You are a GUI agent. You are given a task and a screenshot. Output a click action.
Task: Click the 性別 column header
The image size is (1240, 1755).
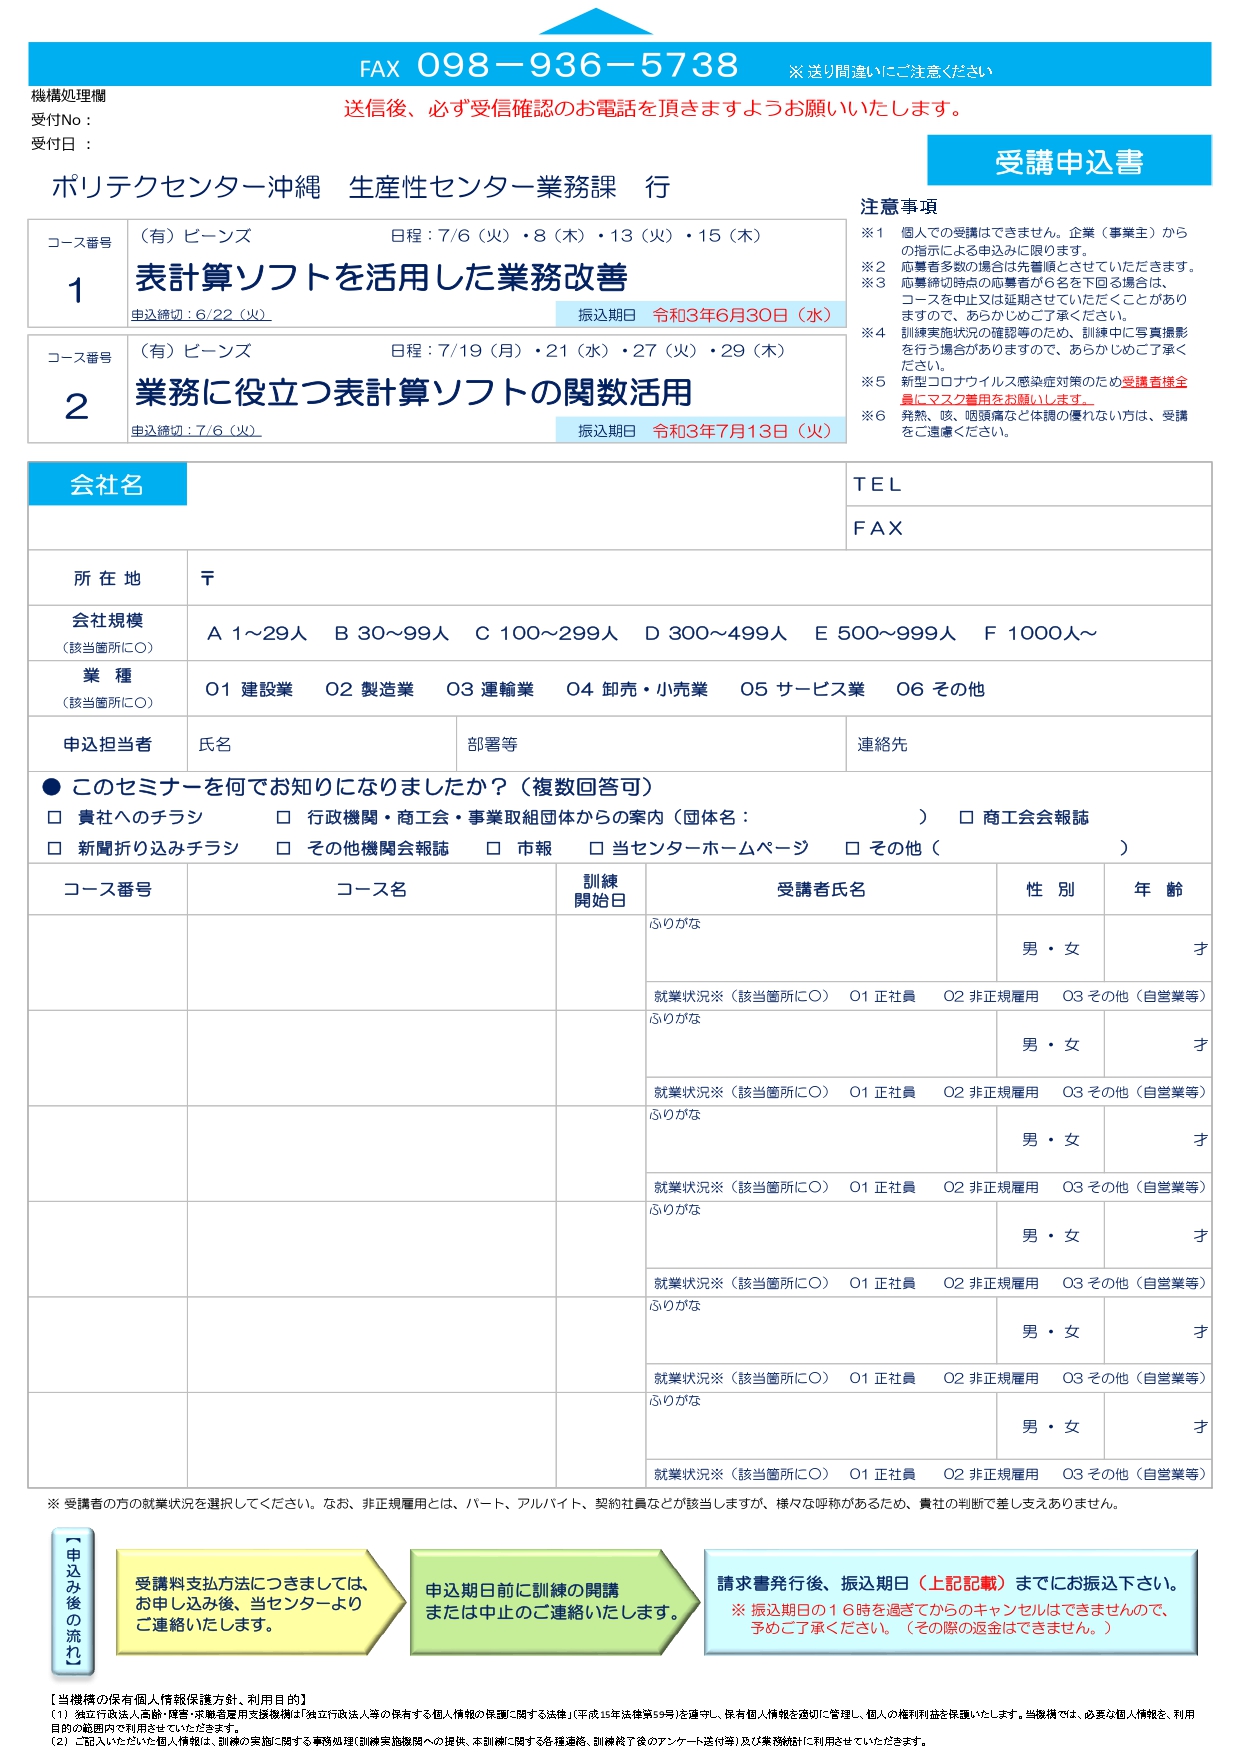click(1050, 890)
